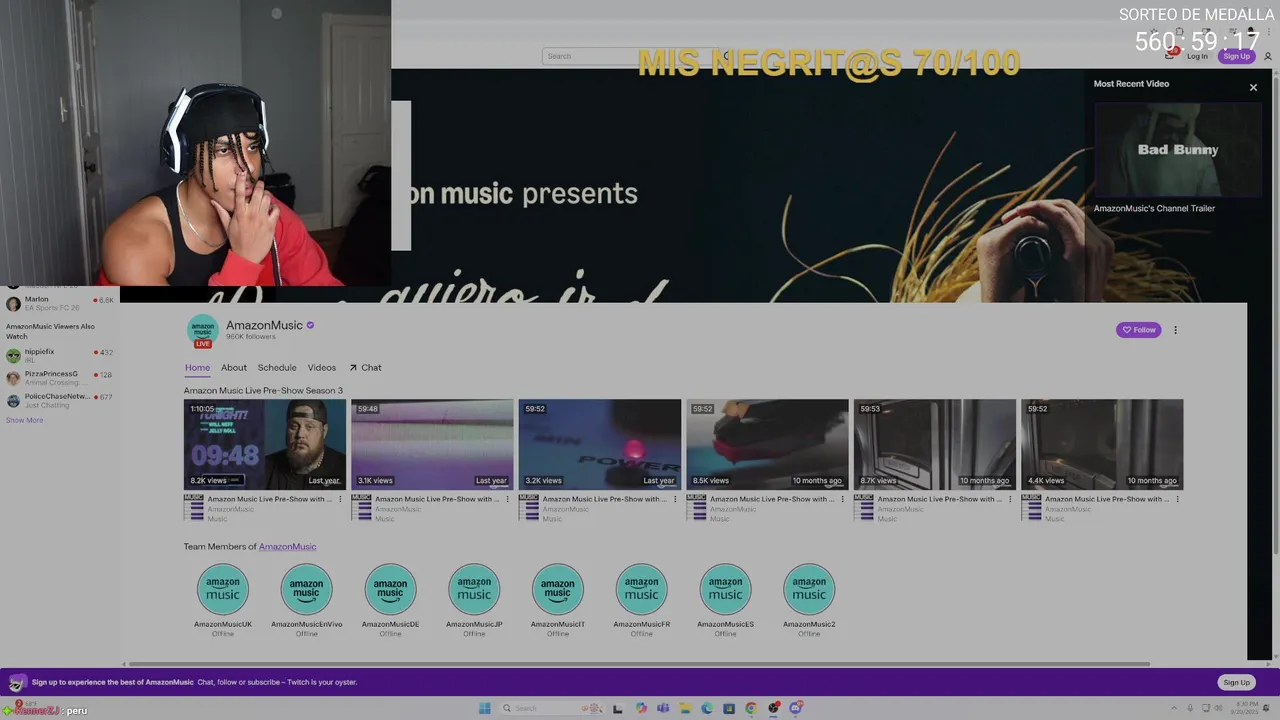This screenshot has height=720, width=1280.
Task: Click the horizontal scrollbar below team members
Action: tap(638, 664)
